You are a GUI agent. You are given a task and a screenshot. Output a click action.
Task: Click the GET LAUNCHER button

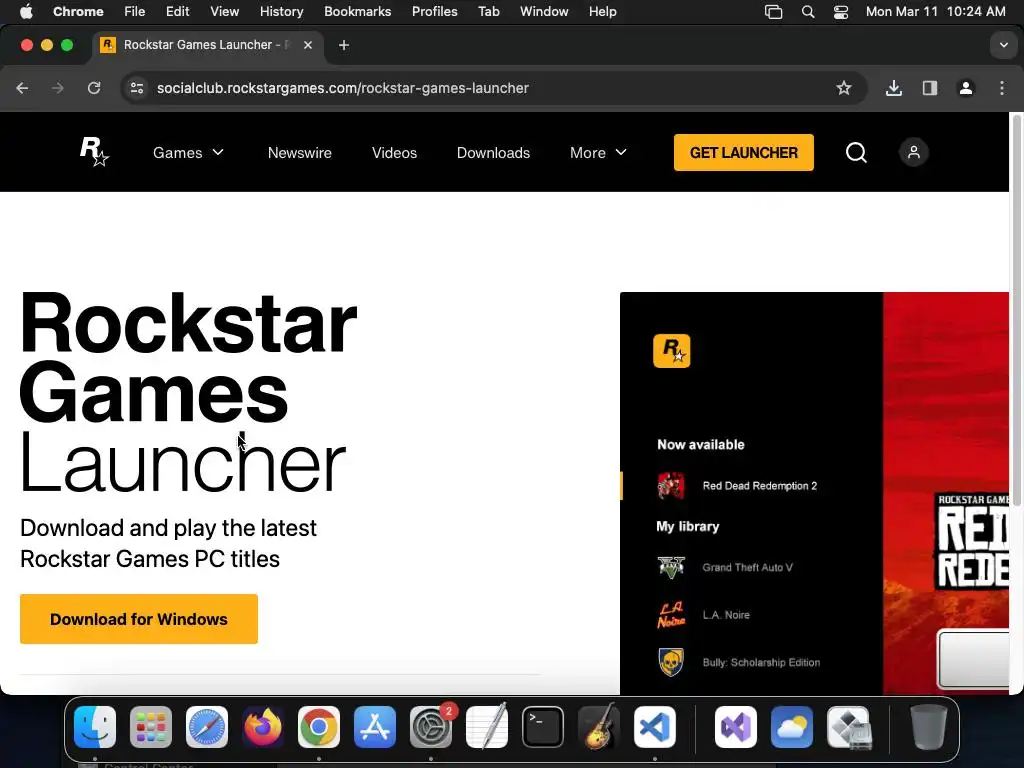click(x=744, y=152)
